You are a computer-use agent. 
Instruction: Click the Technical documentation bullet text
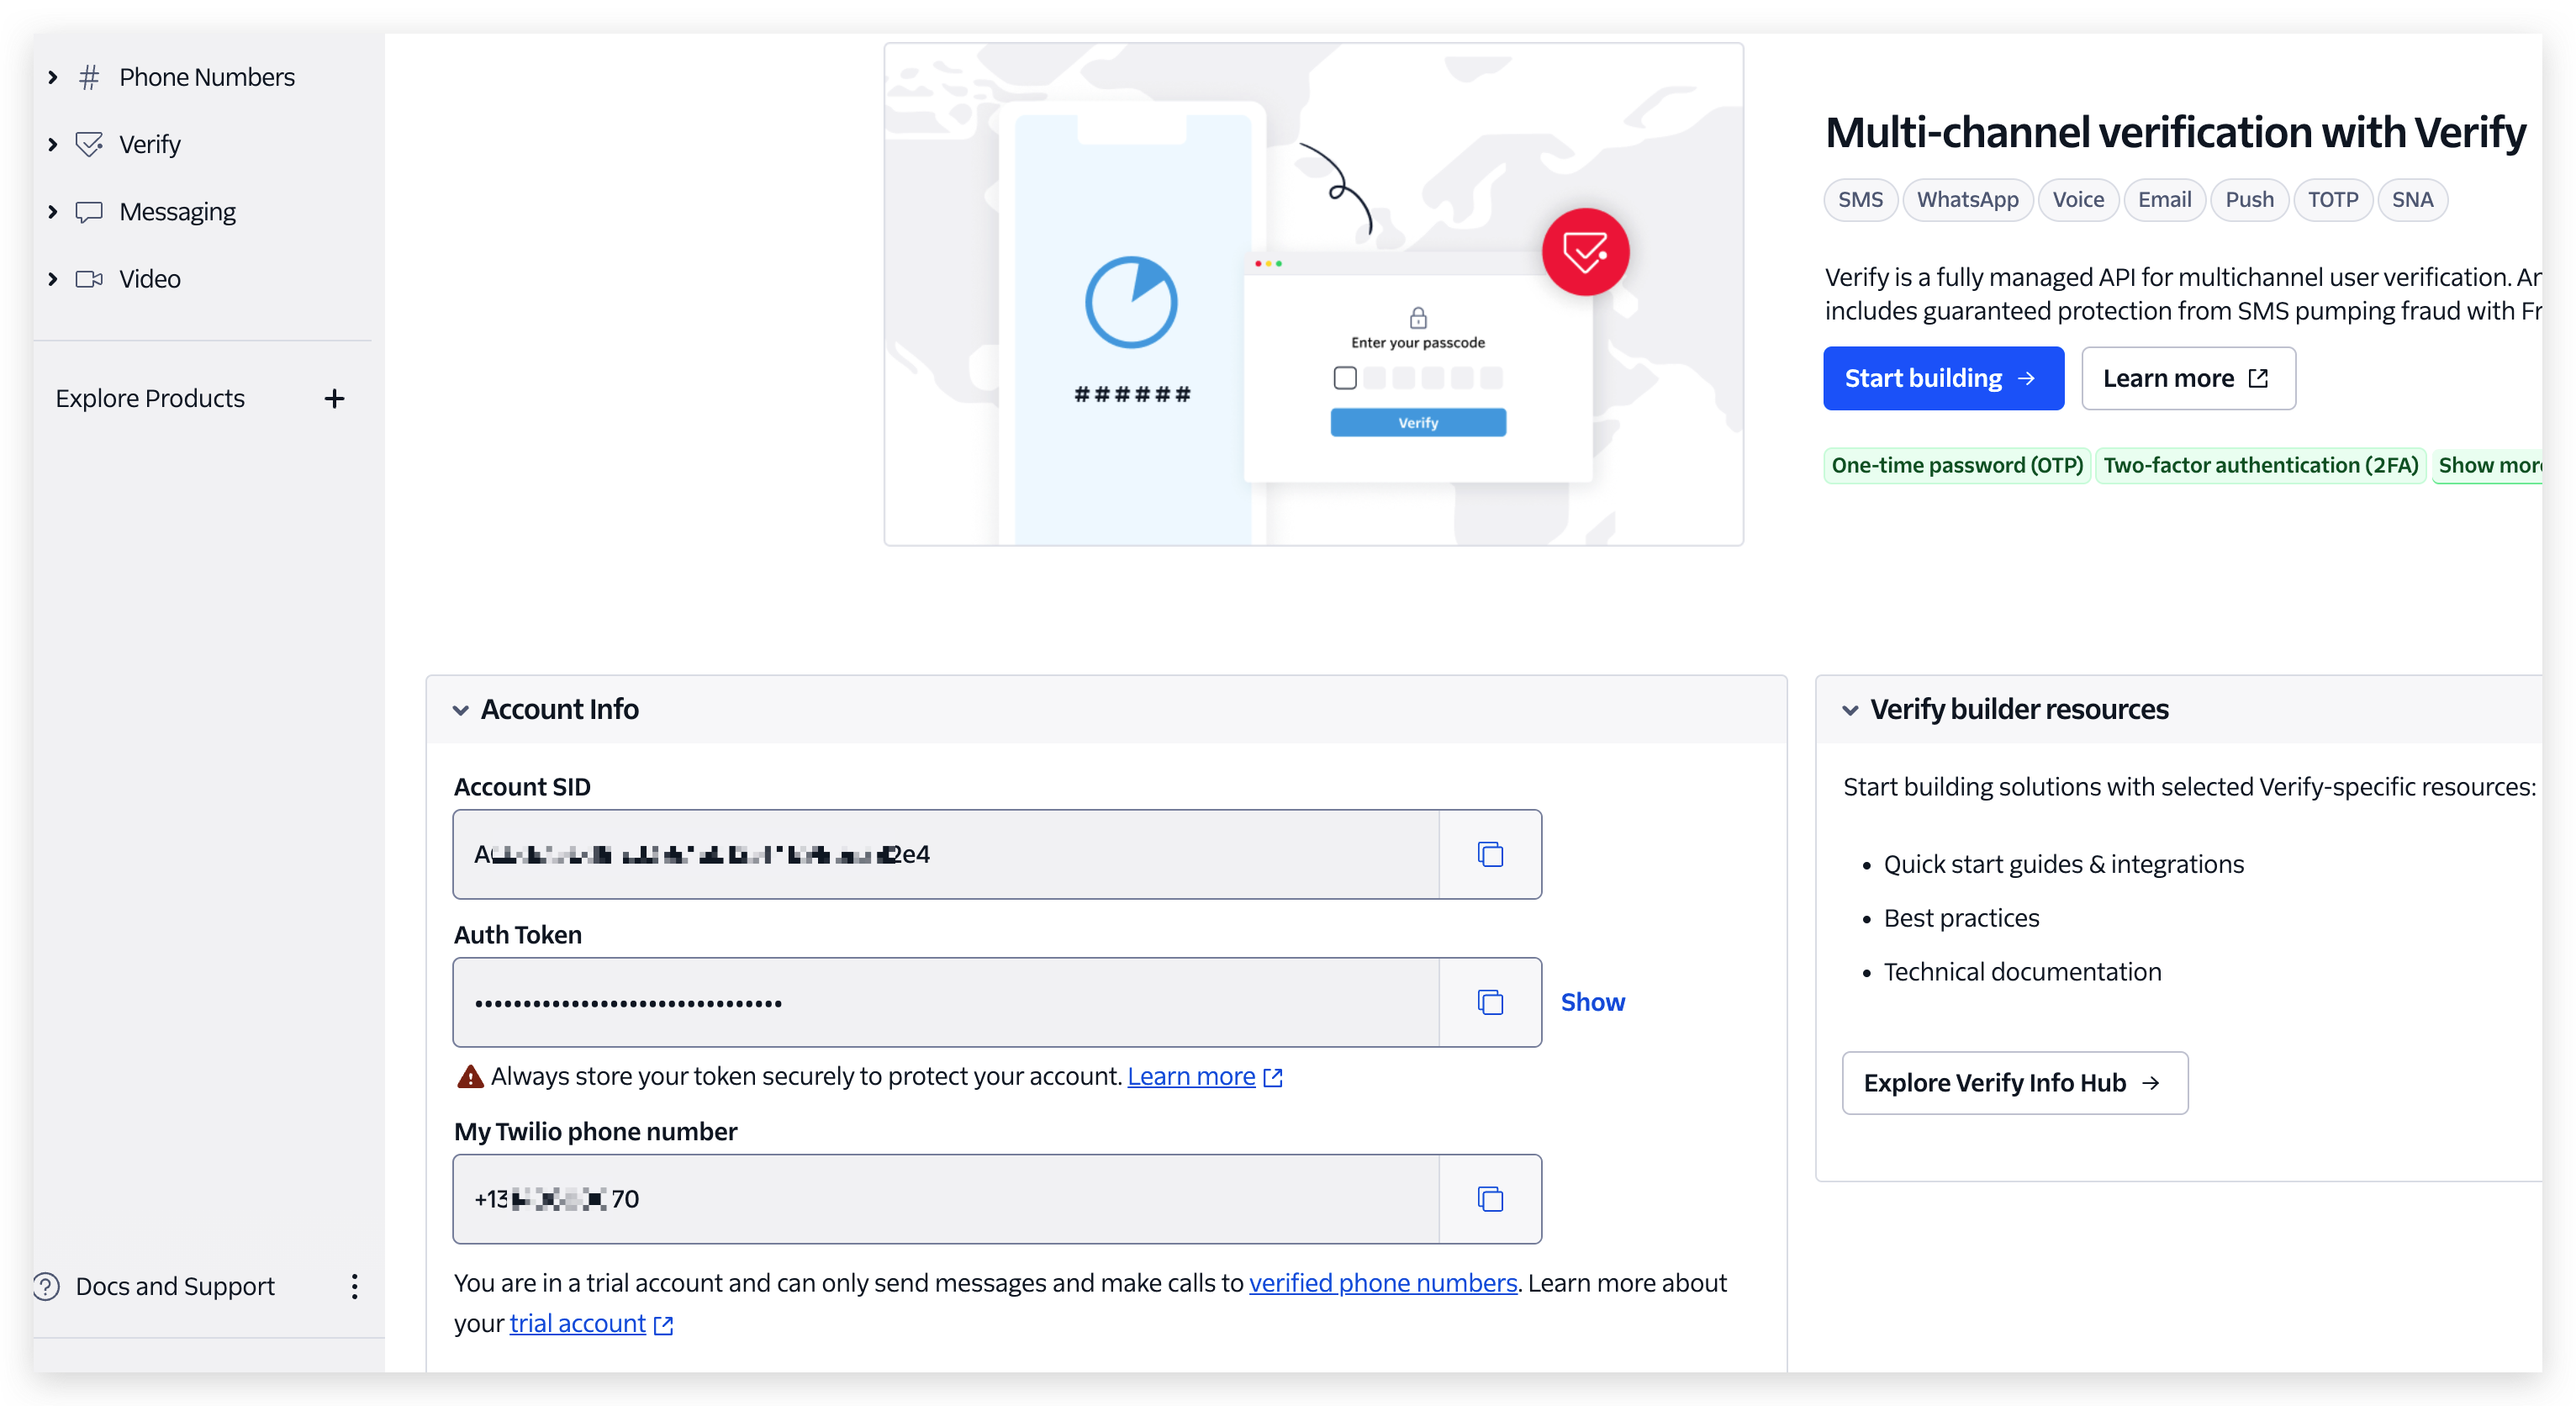(2022, 972)
